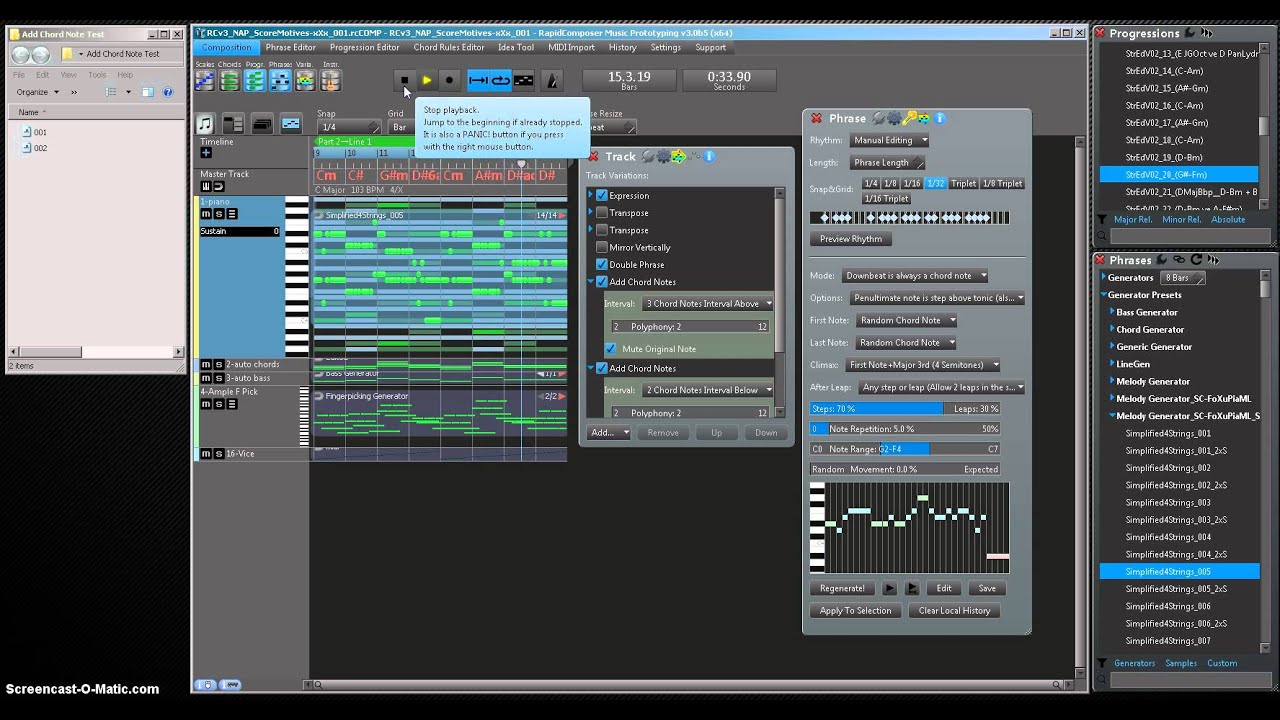Toggle the loop playback icon
The image size is (1280, 720).
500,80
